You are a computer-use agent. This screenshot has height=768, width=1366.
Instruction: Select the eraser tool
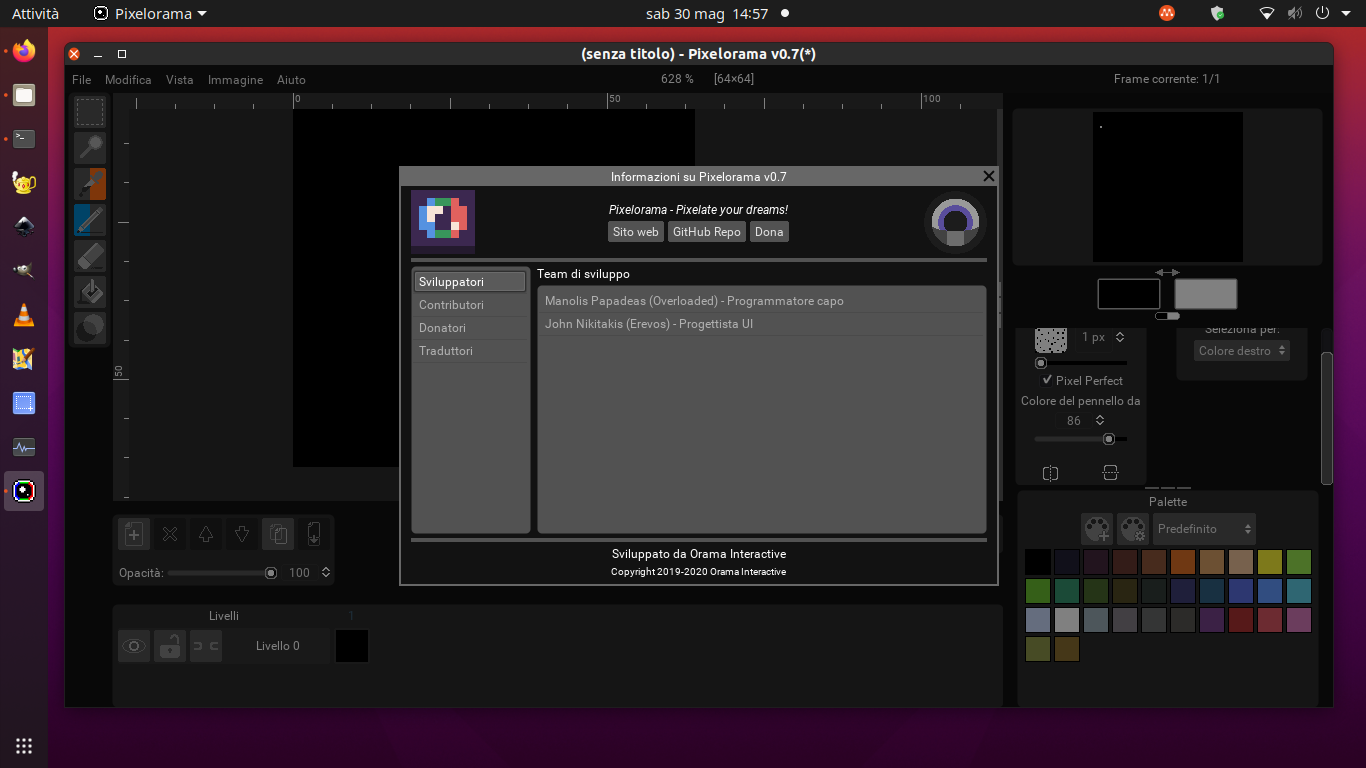[x=90, y=256]
